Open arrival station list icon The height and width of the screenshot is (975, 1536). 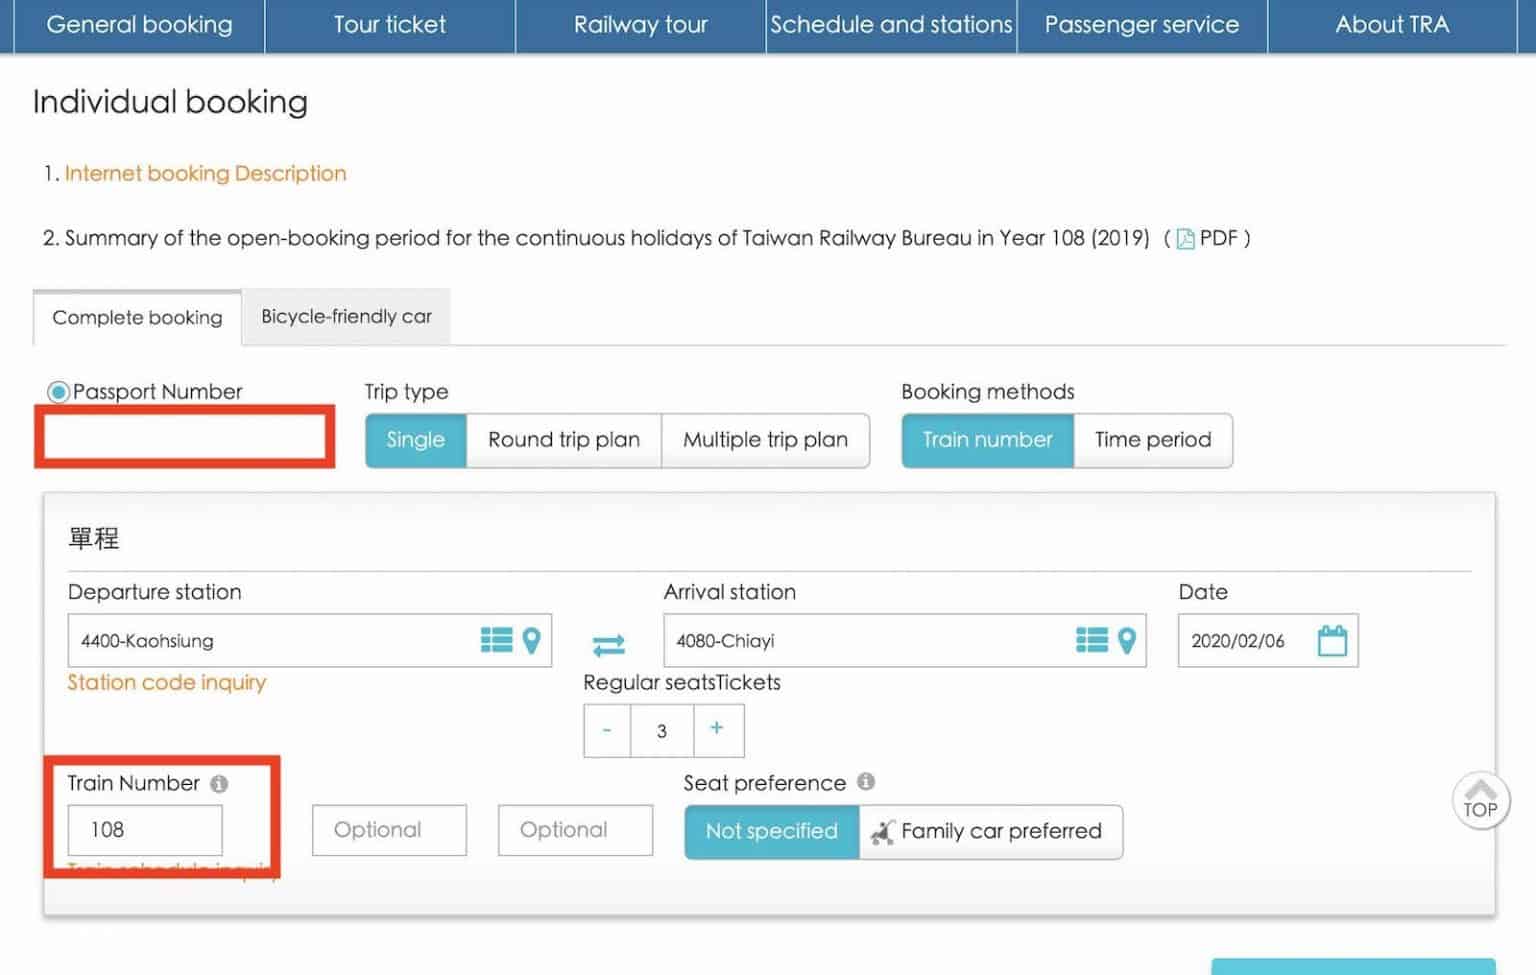1091,640
